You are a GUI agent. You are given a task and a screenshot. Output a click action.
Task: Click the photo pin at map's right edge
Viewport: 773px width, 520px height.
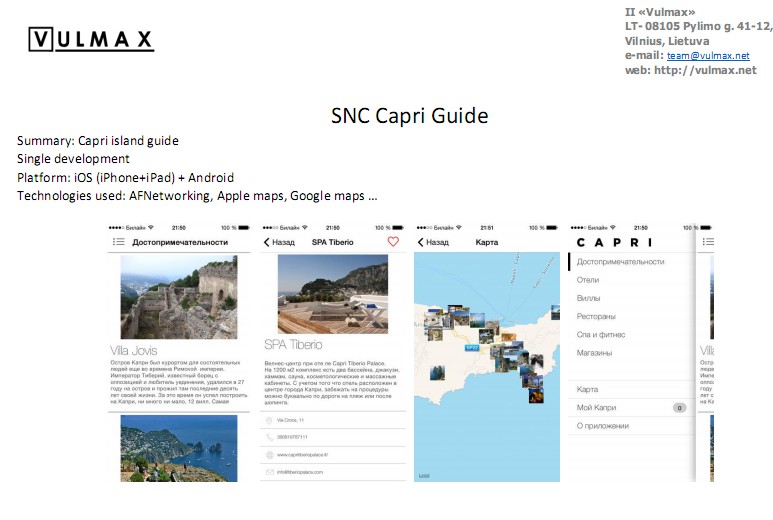coord(556,312)
